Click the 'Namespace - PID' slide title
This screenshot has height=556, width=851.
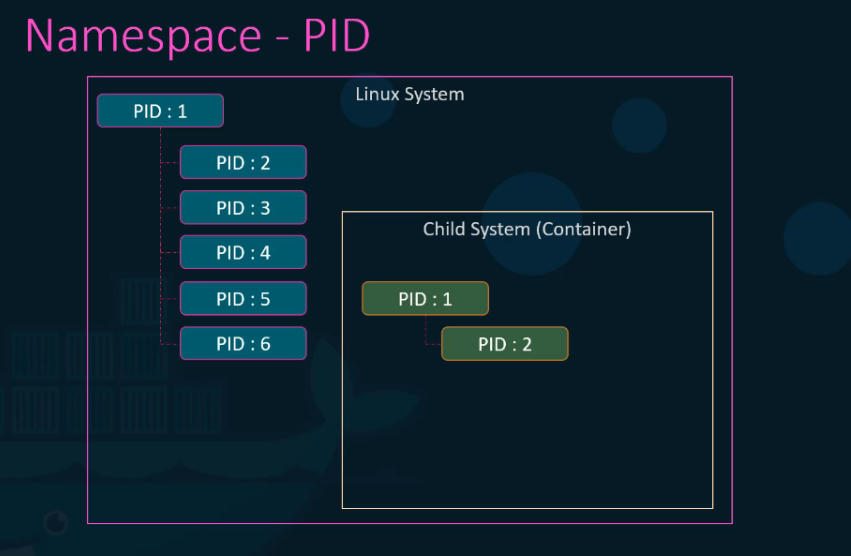tap(198, 36)
